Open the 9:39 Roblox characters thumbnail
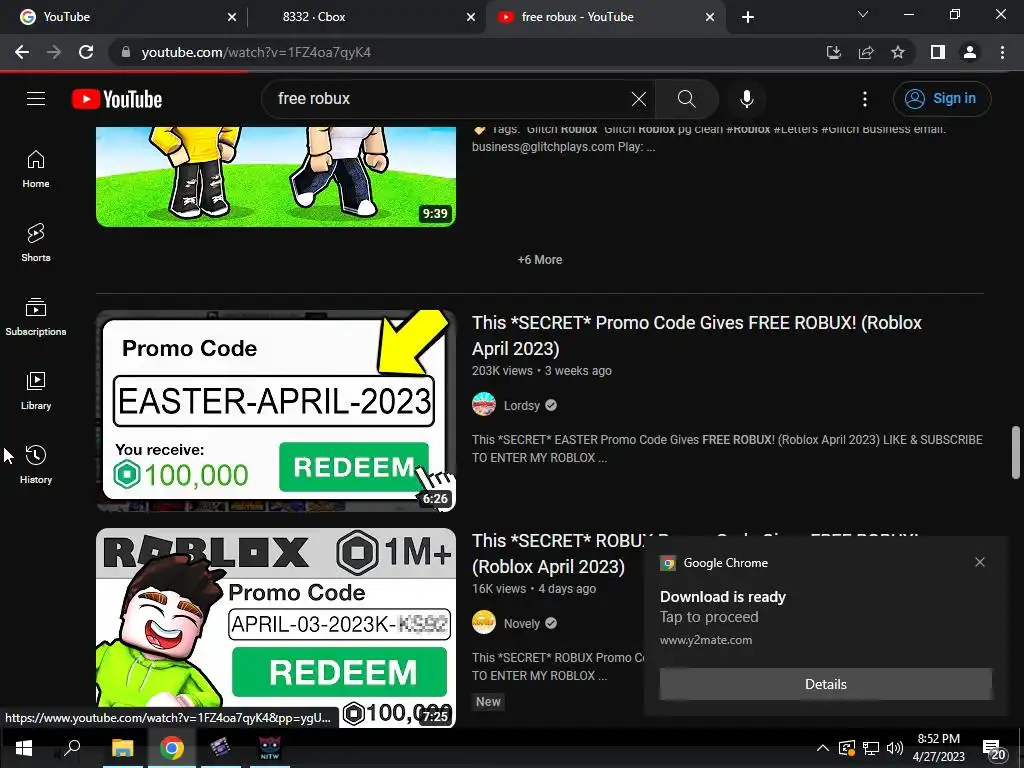Screen dimensions: 1024x768 276,176
